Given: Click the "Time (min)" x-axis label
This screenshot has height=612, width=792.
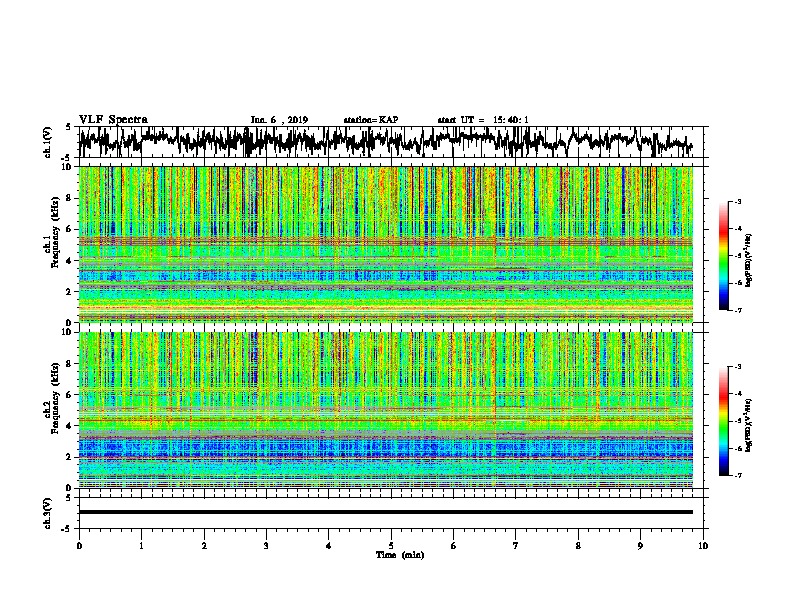Looking at the screenshot, I should tap(400, 555).
